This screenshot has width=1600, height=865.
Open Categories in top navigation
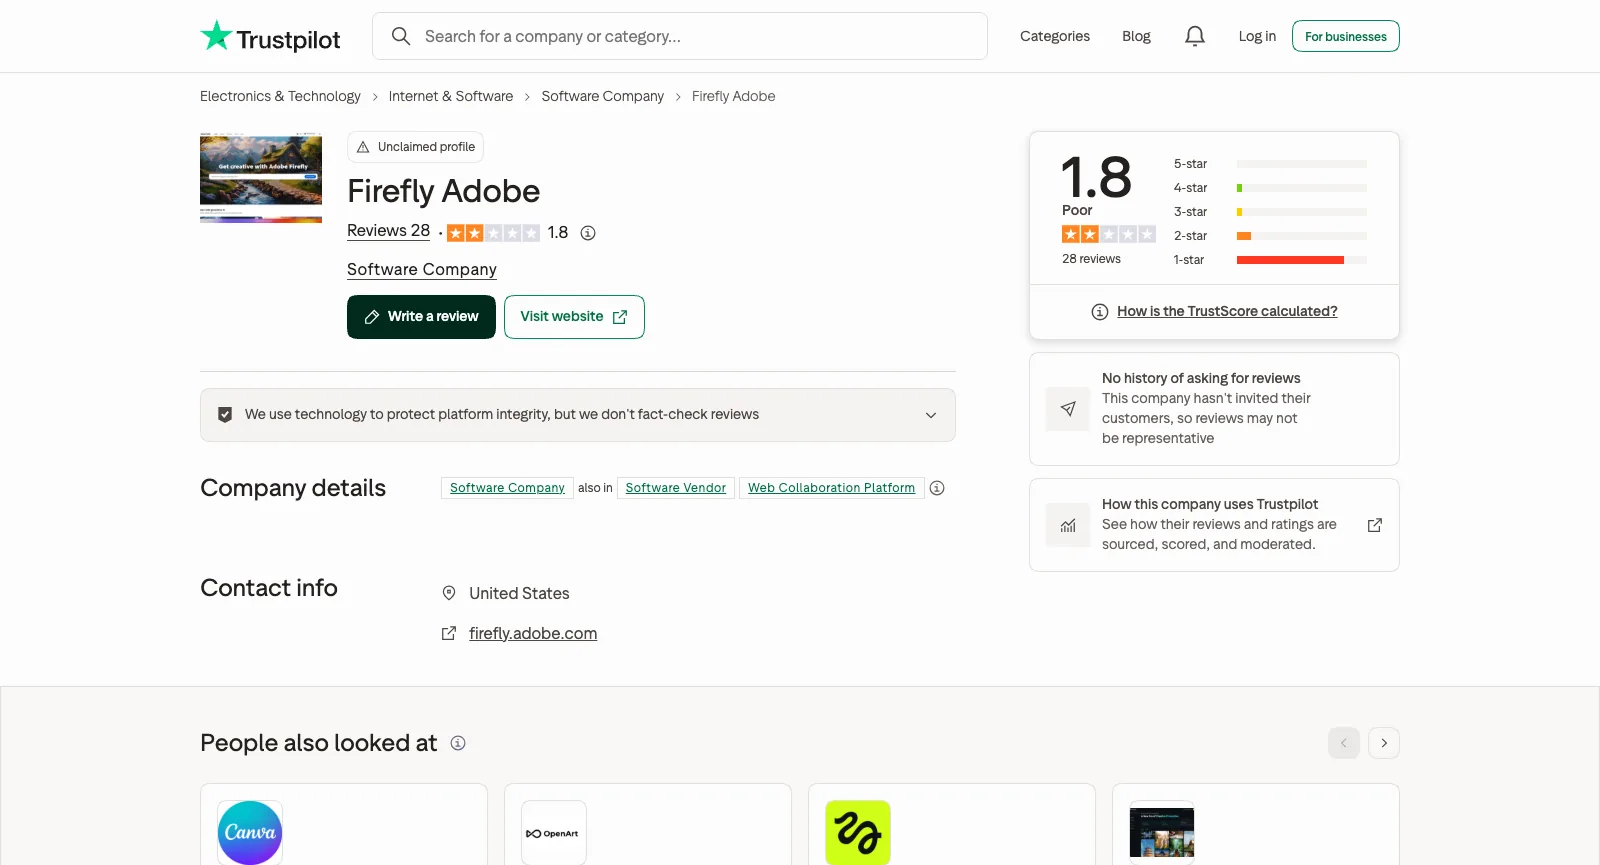point(1055,36)
